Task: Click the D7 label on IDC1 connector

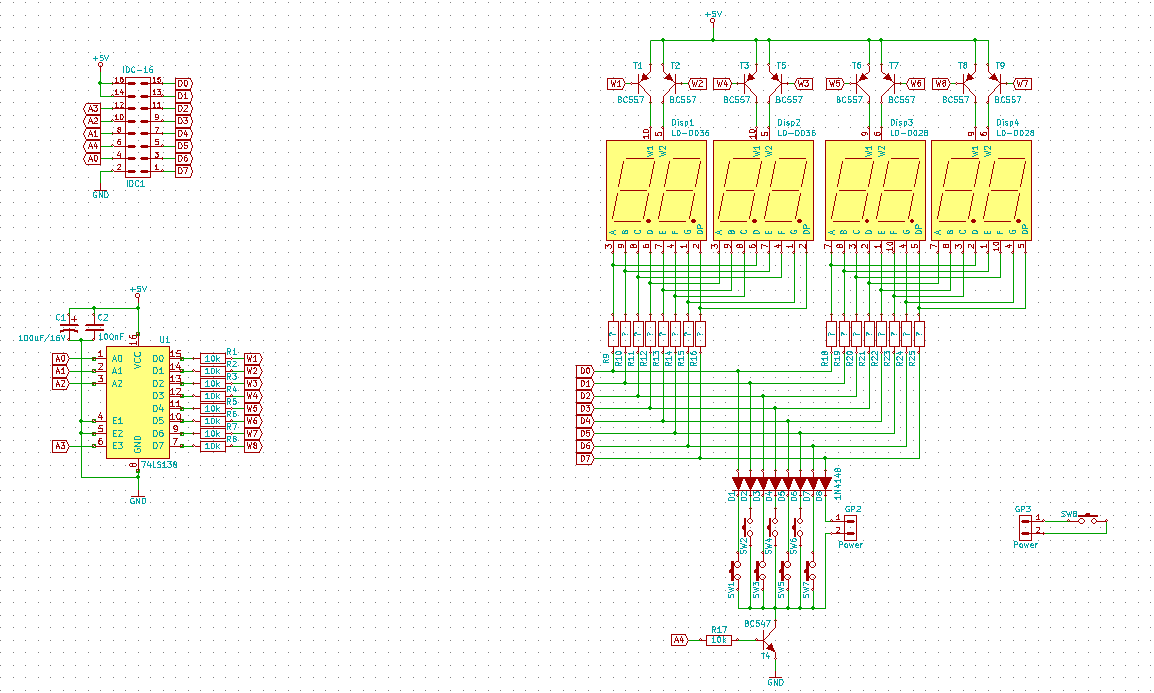Action: coord(183,171)
